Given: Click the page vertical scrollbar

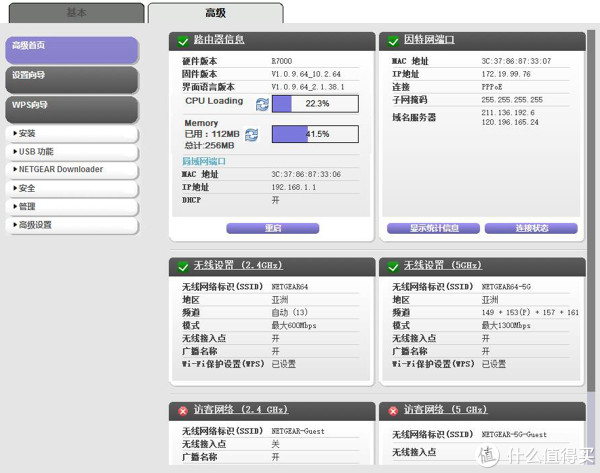Looking at the screenshot, I should point(592,245).
